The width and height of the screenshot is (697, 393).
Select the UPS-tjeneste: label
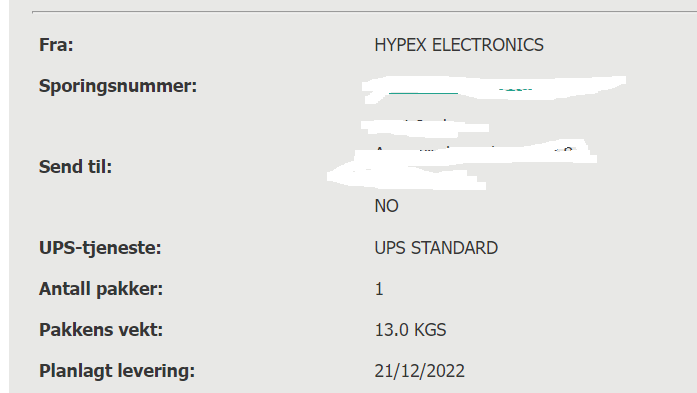pos(100,248)
